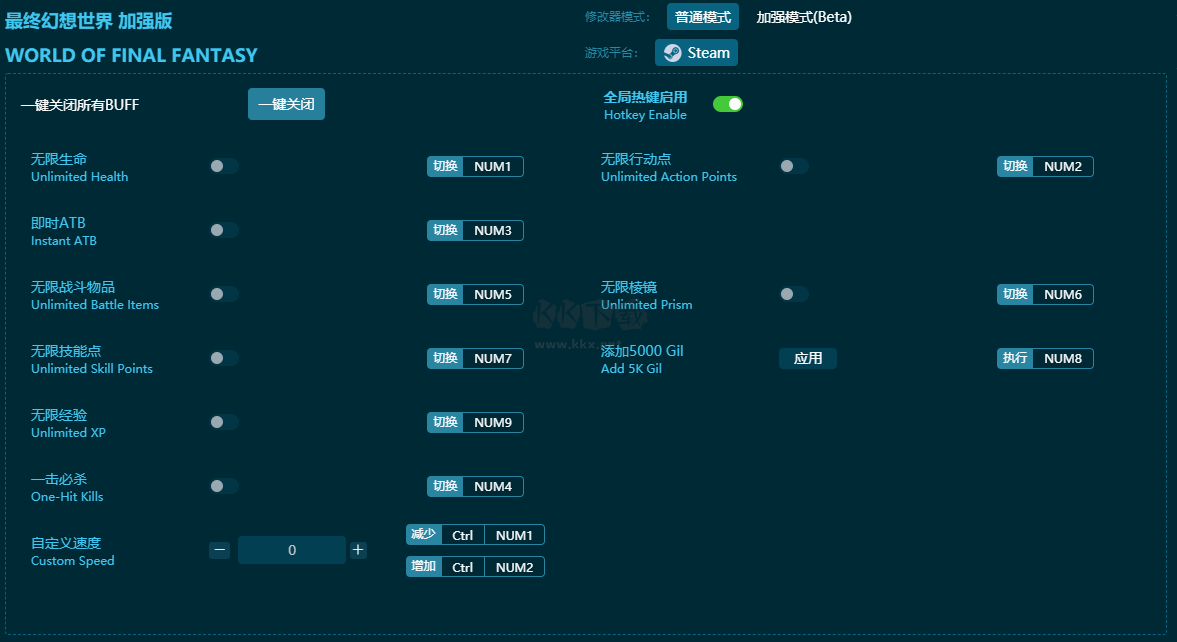This screenshot has height=642, width=1177.
Task: Enable Unlimited Action Points toggle
Action: click(794, 166)
